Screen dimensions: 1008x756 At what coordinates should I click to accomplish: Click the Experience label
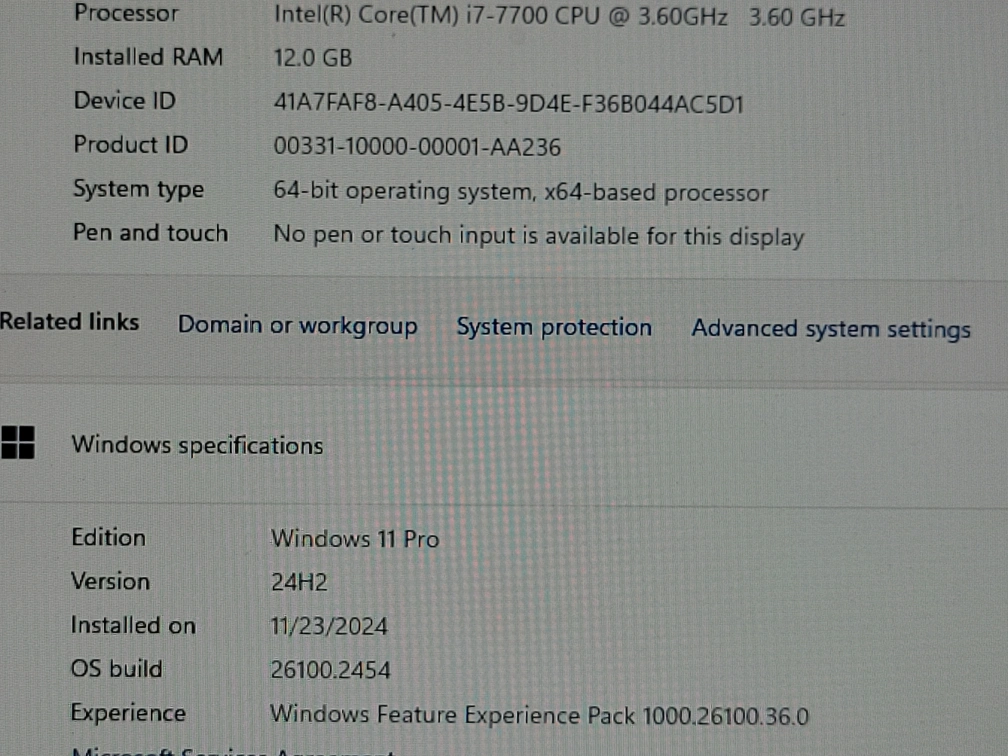[x=128, y=713]
